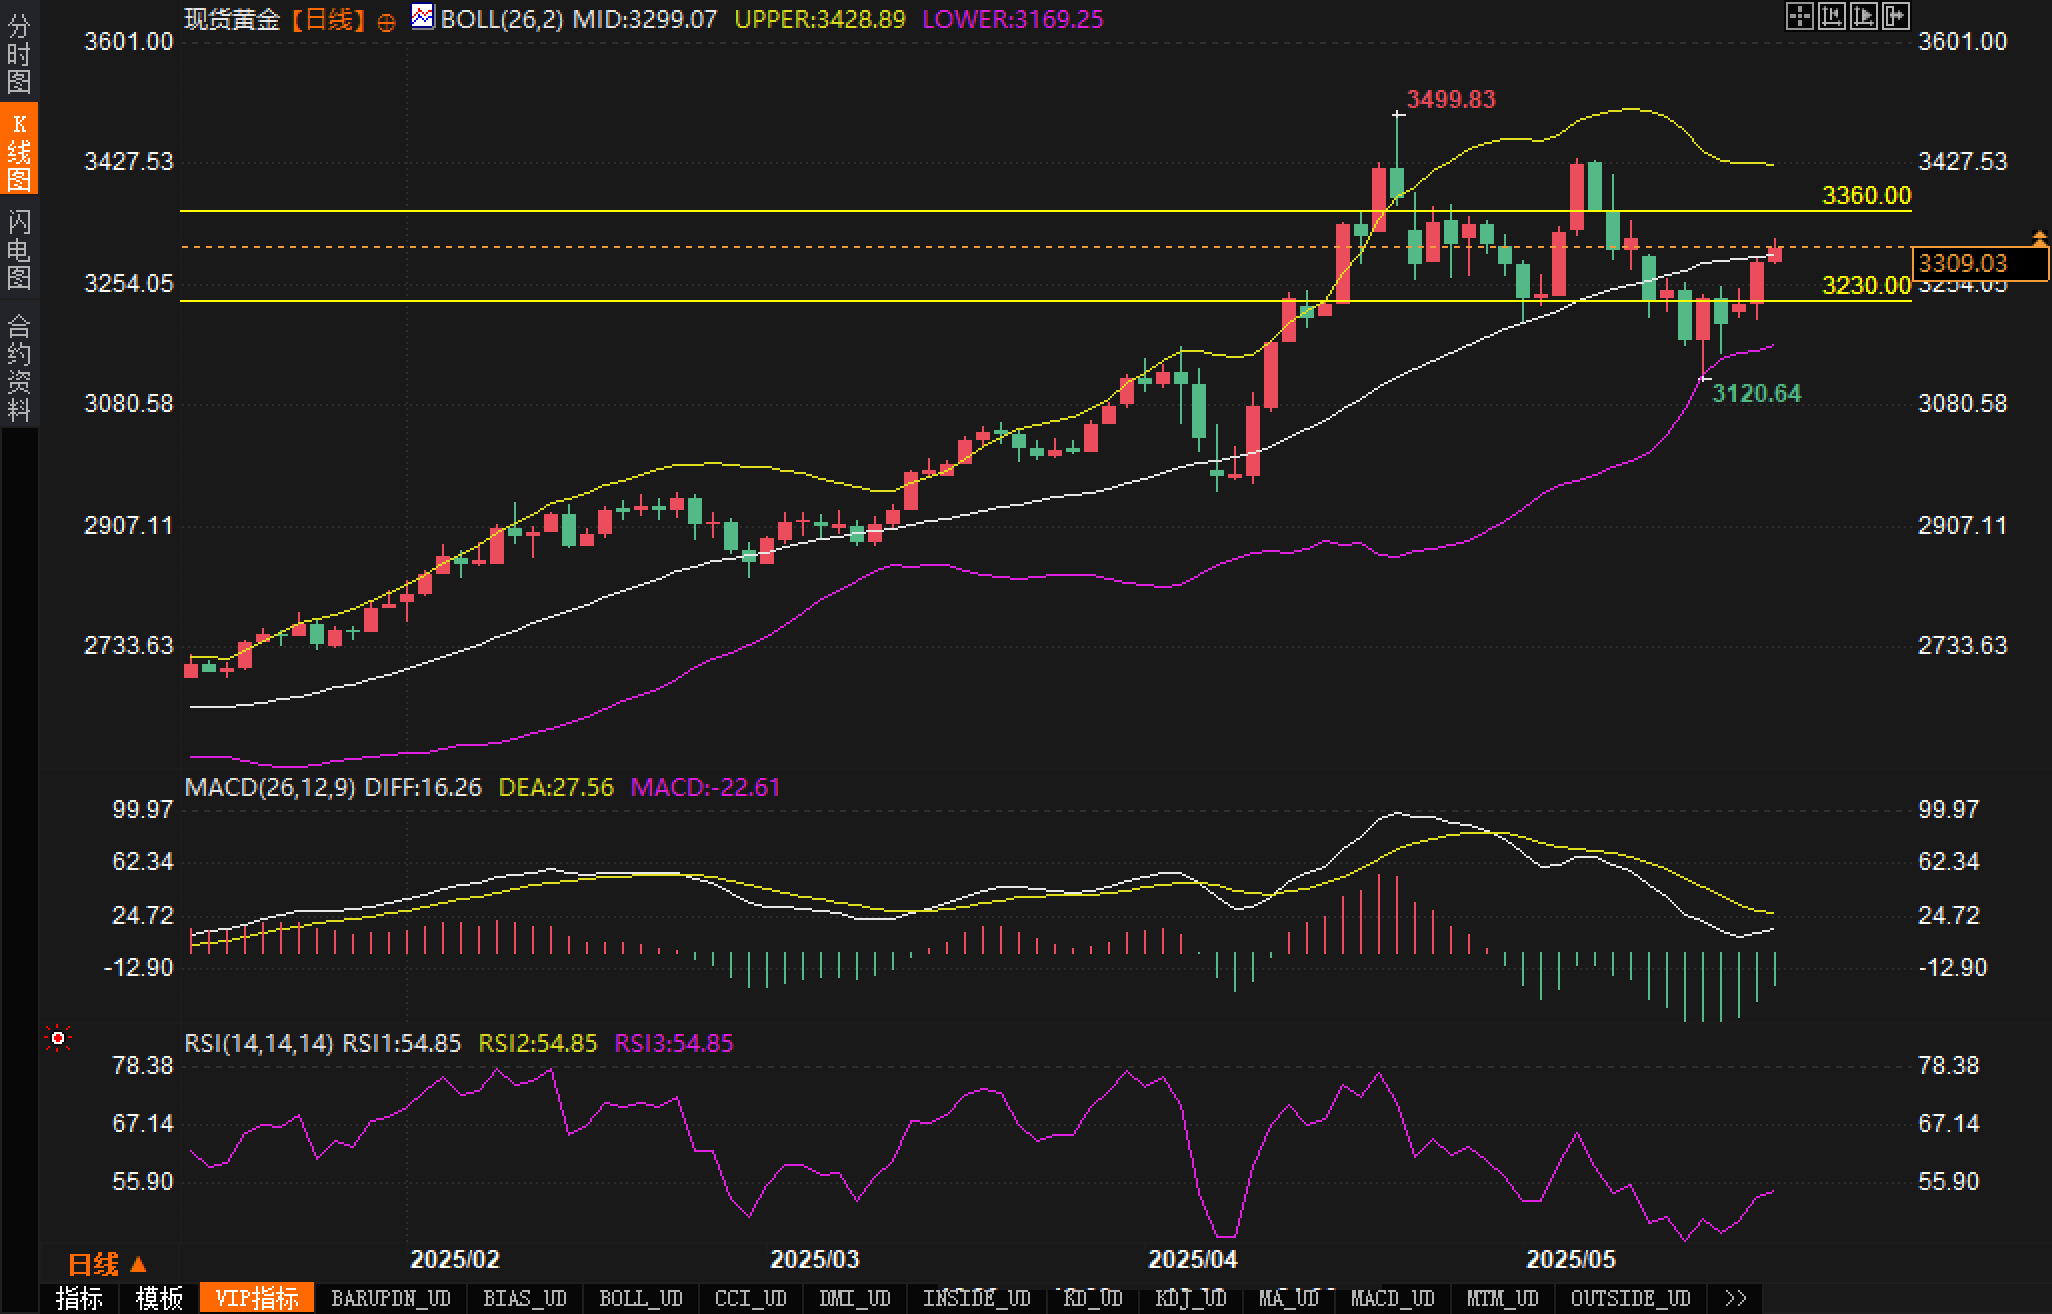Click the MACD(26,12,9) panel label
Viewport: 2052px width, 1314px height.
[x=270, y=787]
